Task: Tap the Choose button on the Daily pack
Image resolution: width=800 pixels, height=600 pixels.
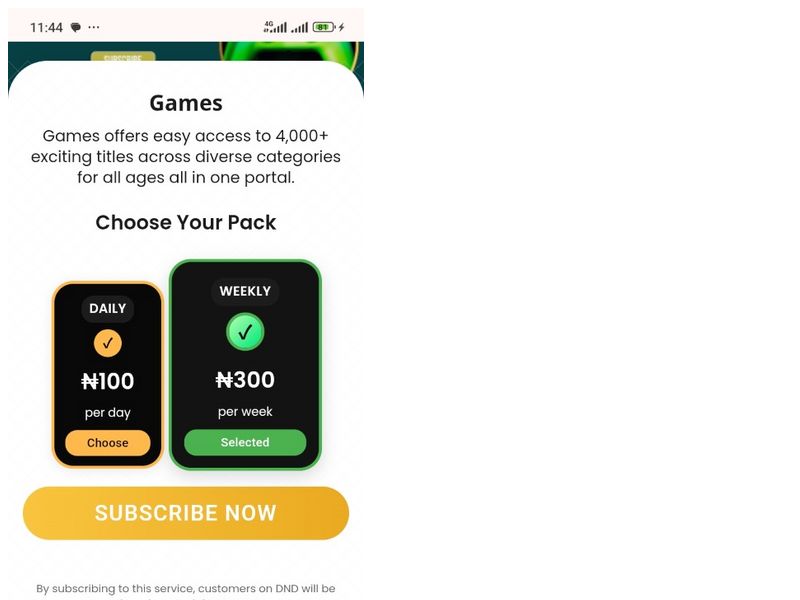Action: pyautogui.click(x=108, y=442)
